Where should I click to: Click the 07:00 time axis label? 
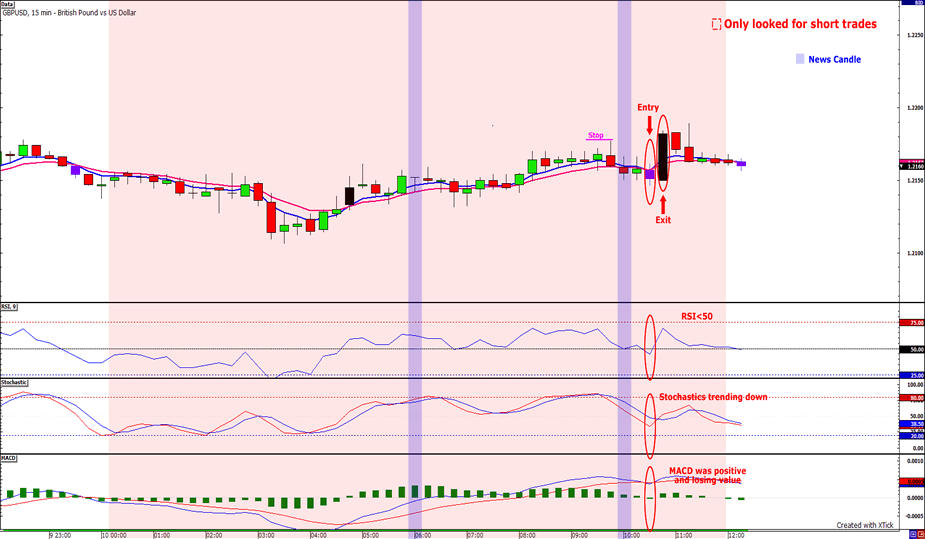(475, 535)
